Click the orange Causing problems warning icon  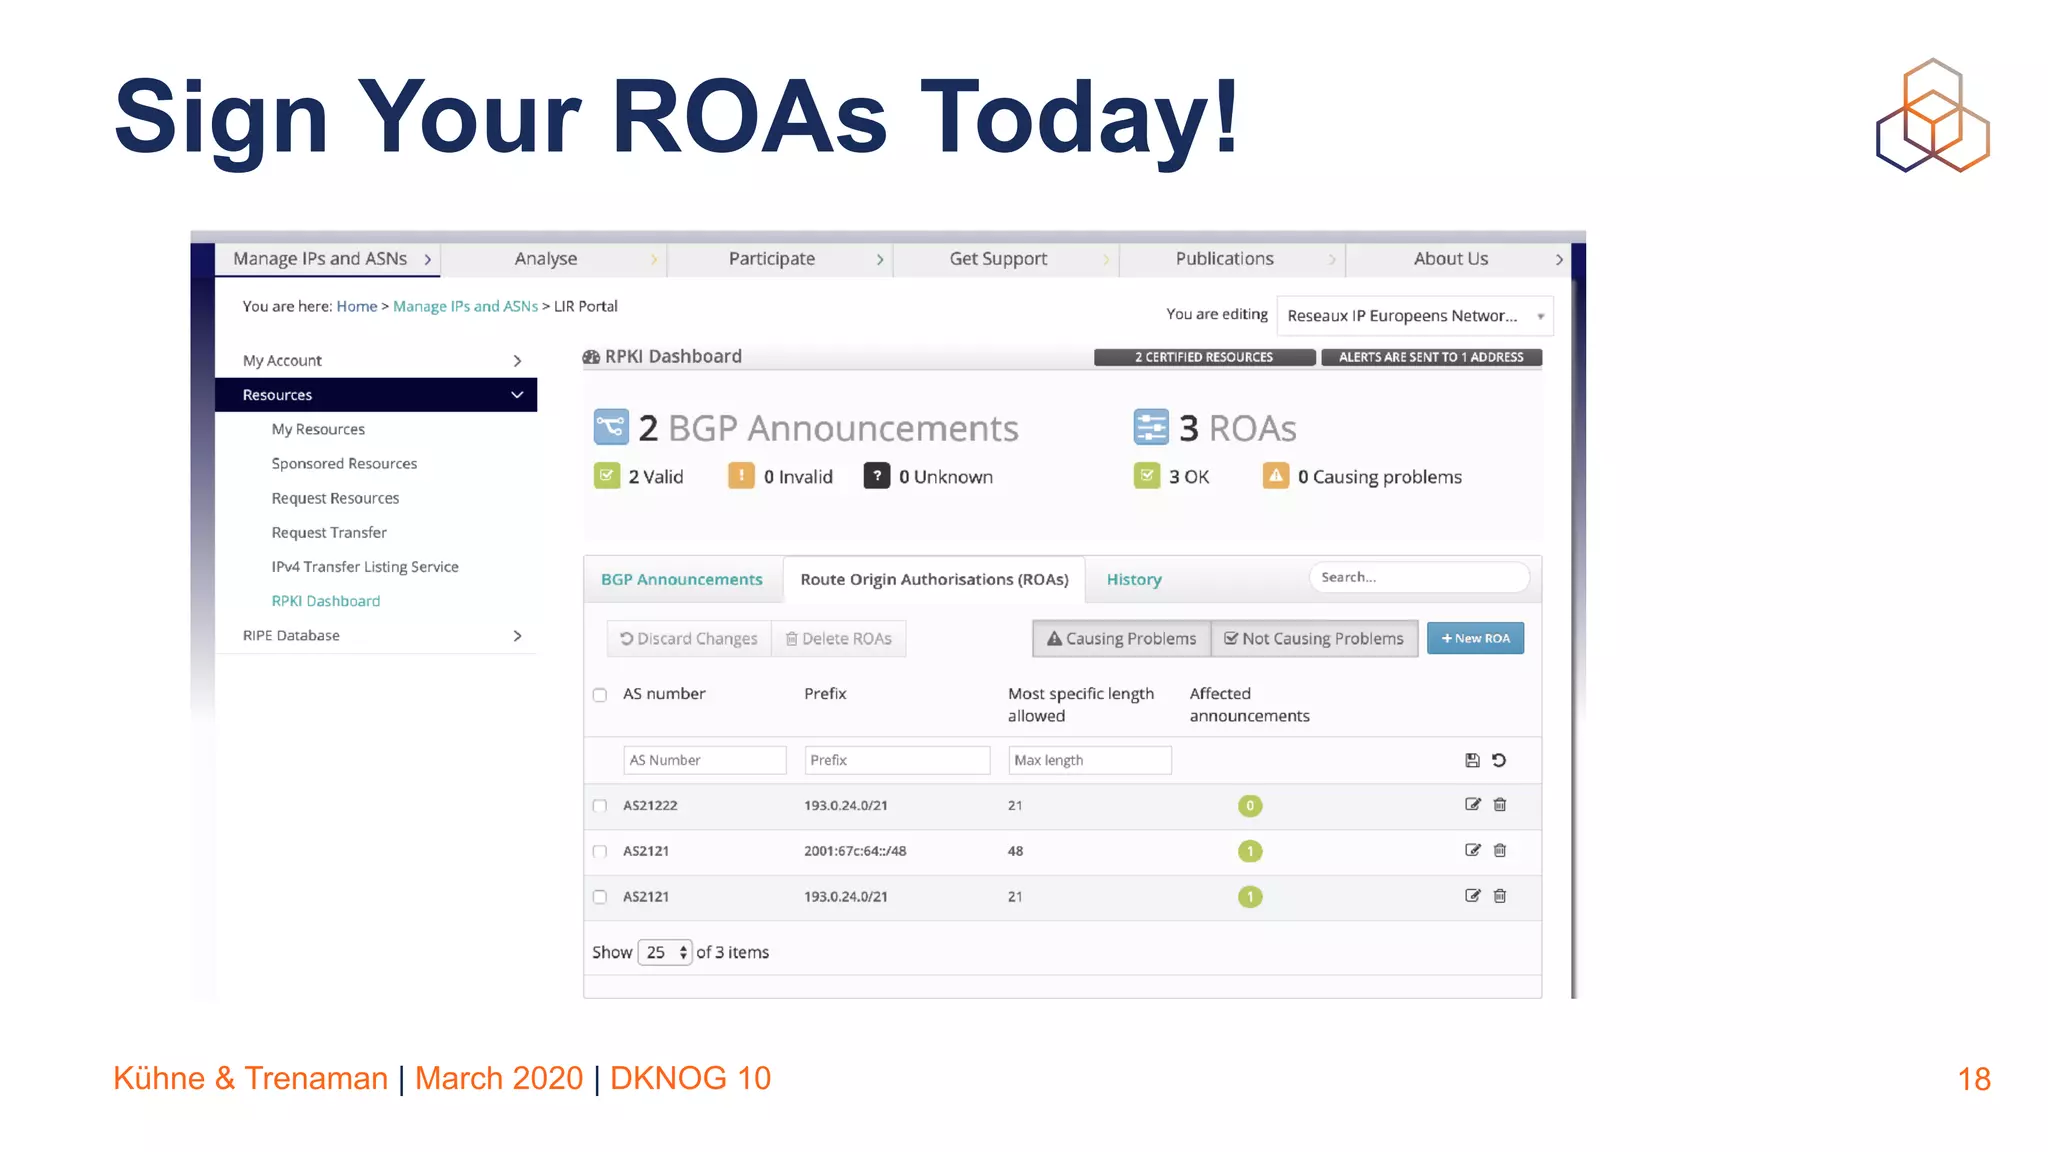point(1276,476)
